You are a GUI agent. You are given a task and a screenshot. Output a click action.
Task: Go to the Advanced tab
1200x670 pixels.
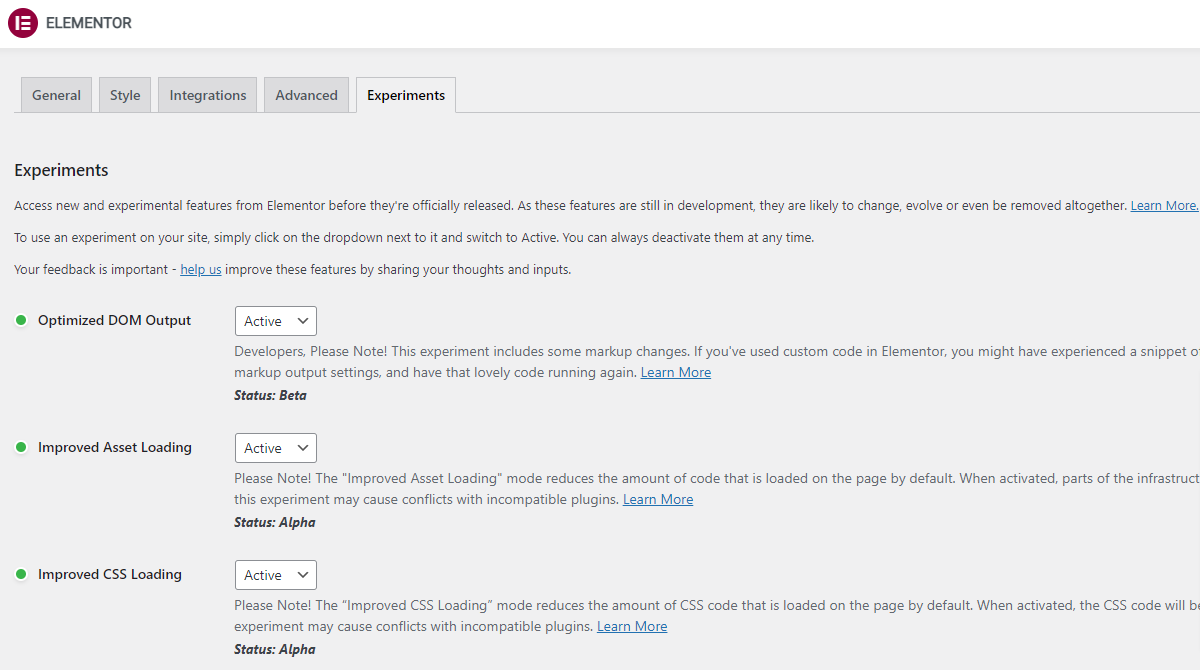(x=306, y=95)
